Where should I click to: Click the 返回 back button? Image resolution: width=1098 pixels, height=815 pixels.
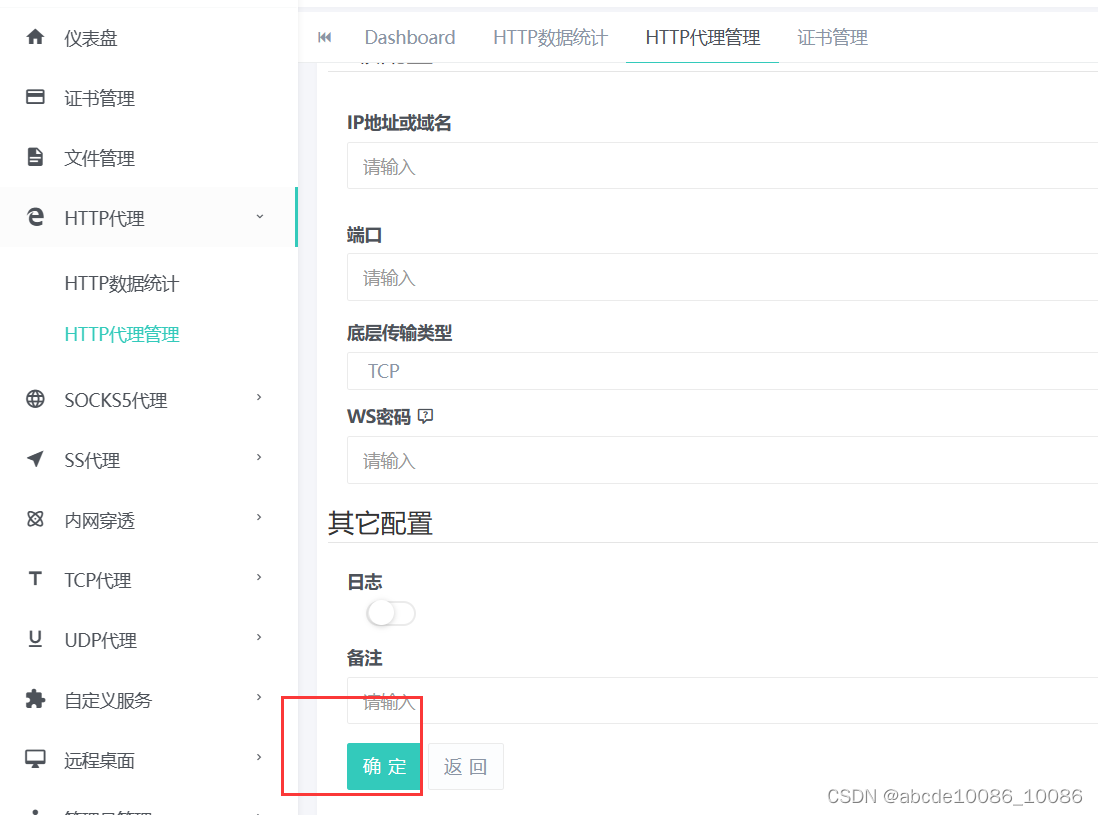pos(465,766)
